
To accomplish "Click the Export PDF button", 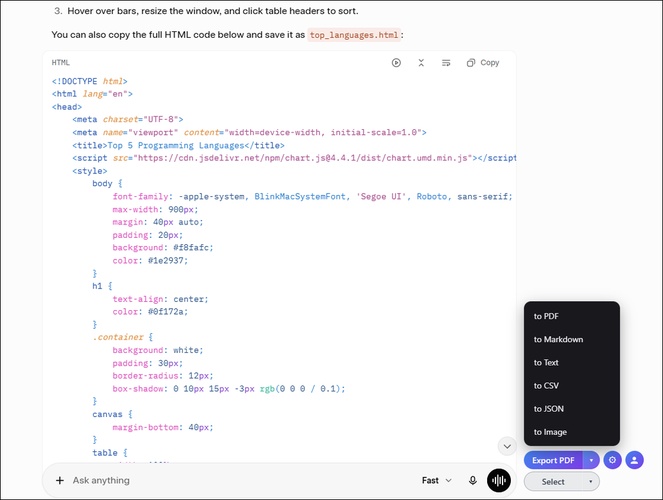I will [553, 460].
